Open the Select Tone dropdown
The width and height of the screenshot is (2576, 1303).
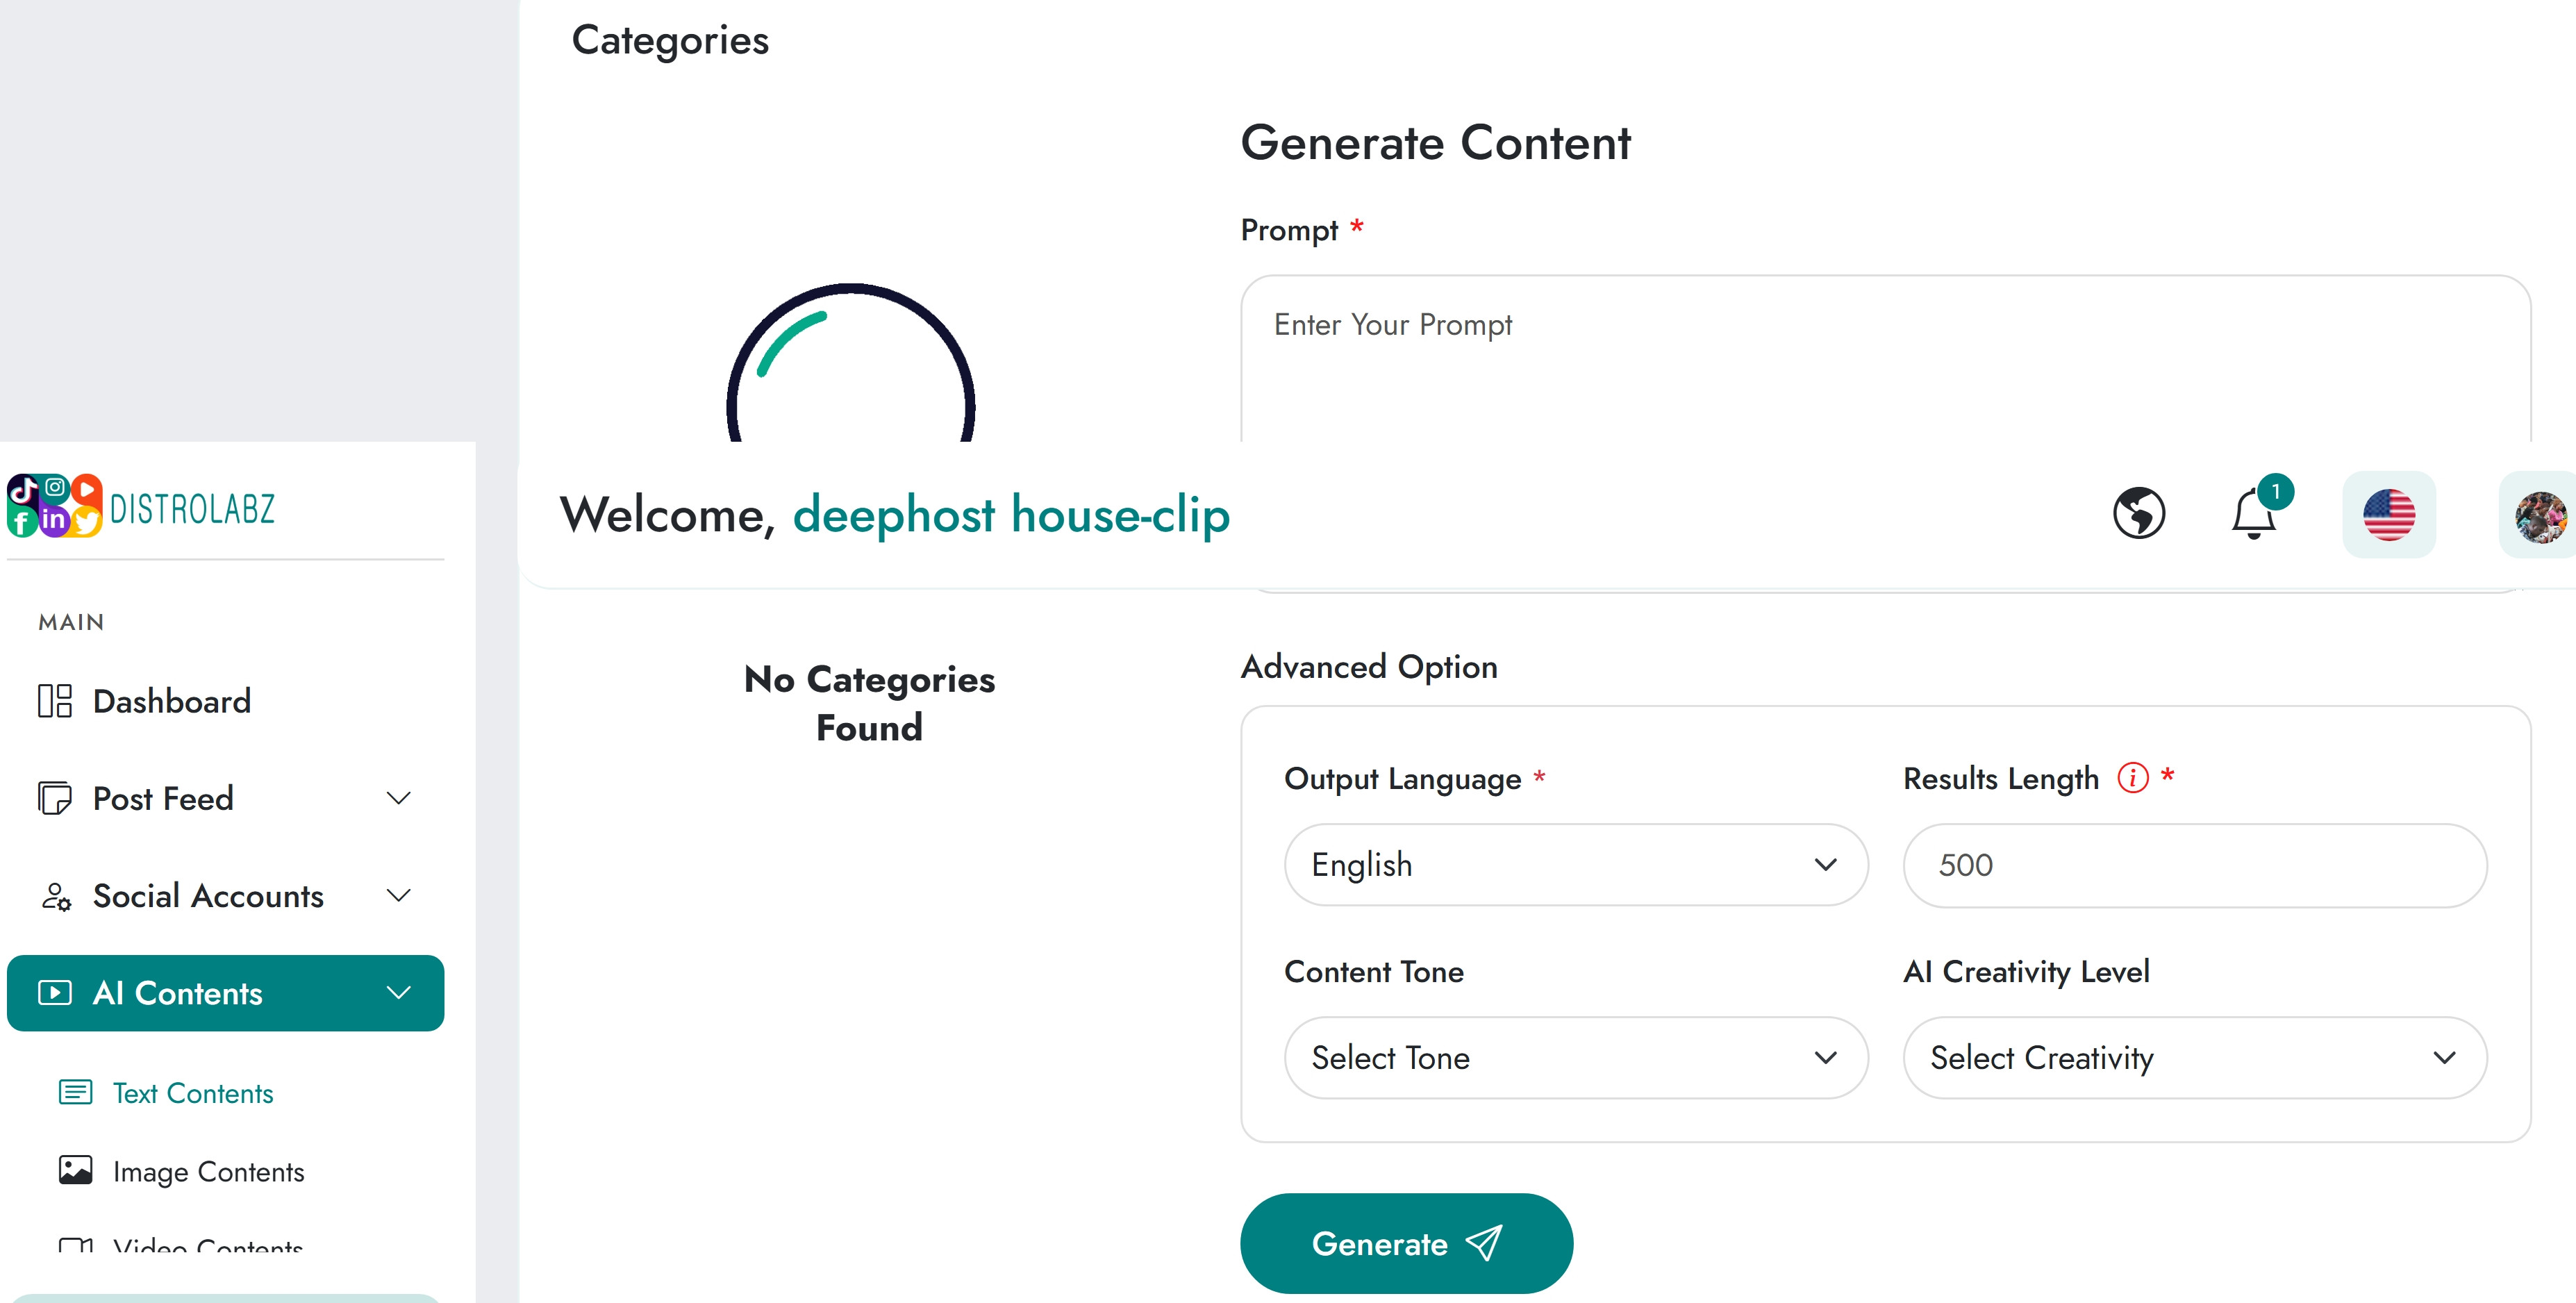1575,1058
